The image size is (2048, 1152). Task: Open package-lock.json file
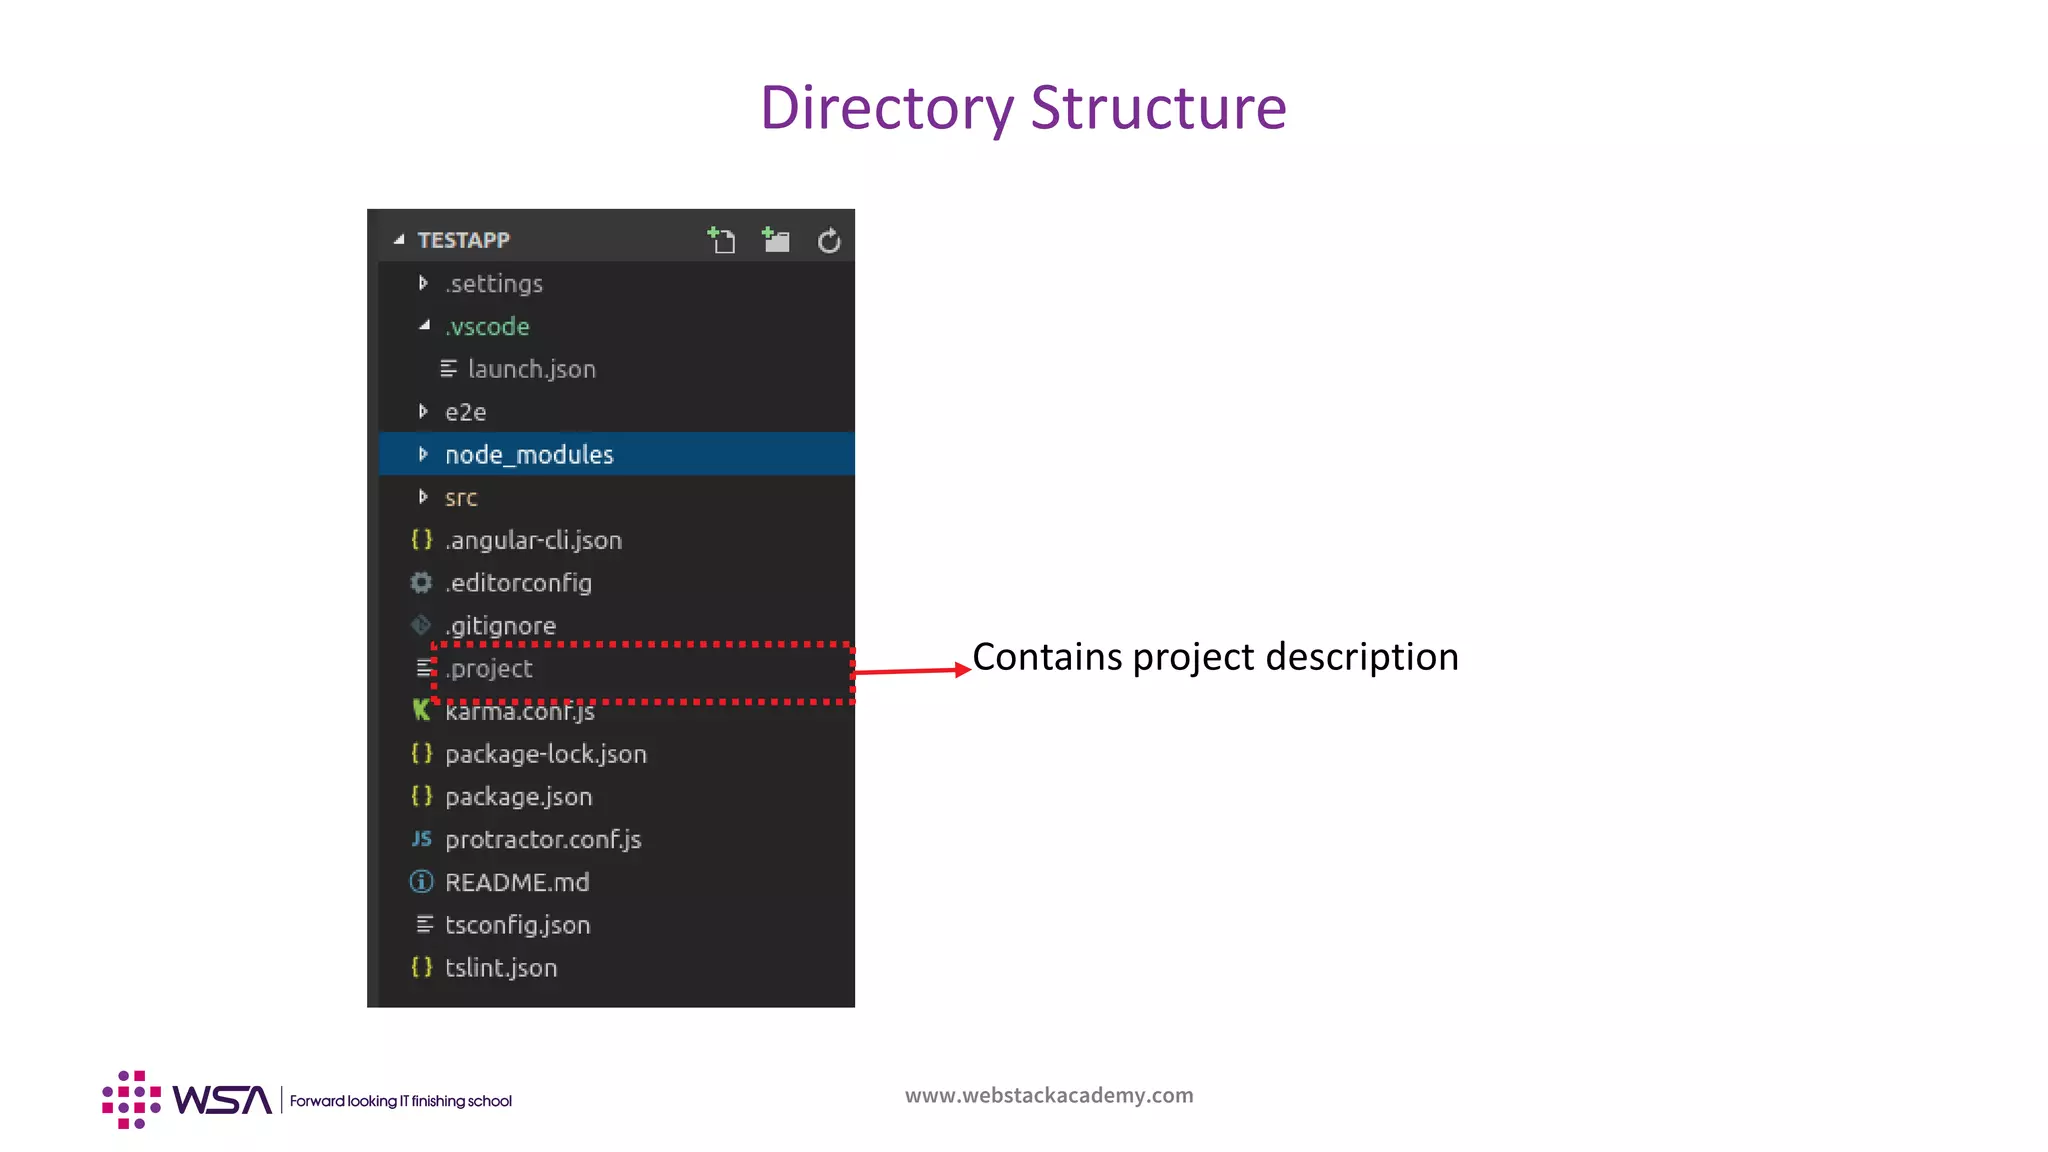click(x=545, y=754)
